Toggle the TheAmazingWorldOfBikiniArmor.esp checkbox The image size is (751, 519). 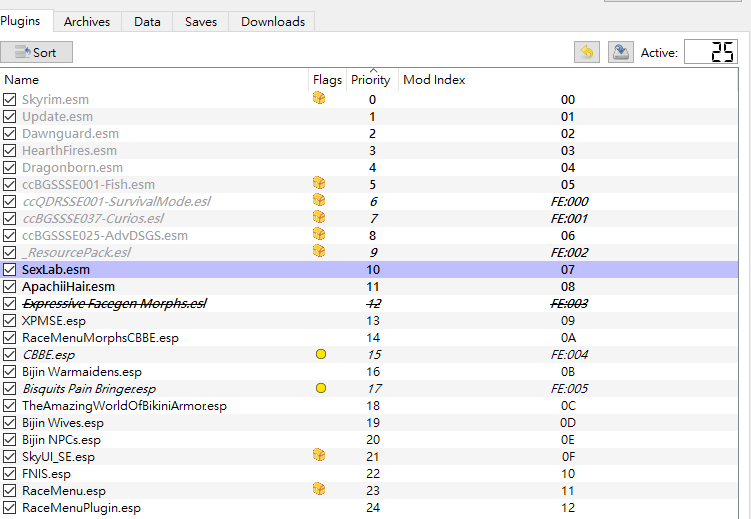tap(10, 406)
